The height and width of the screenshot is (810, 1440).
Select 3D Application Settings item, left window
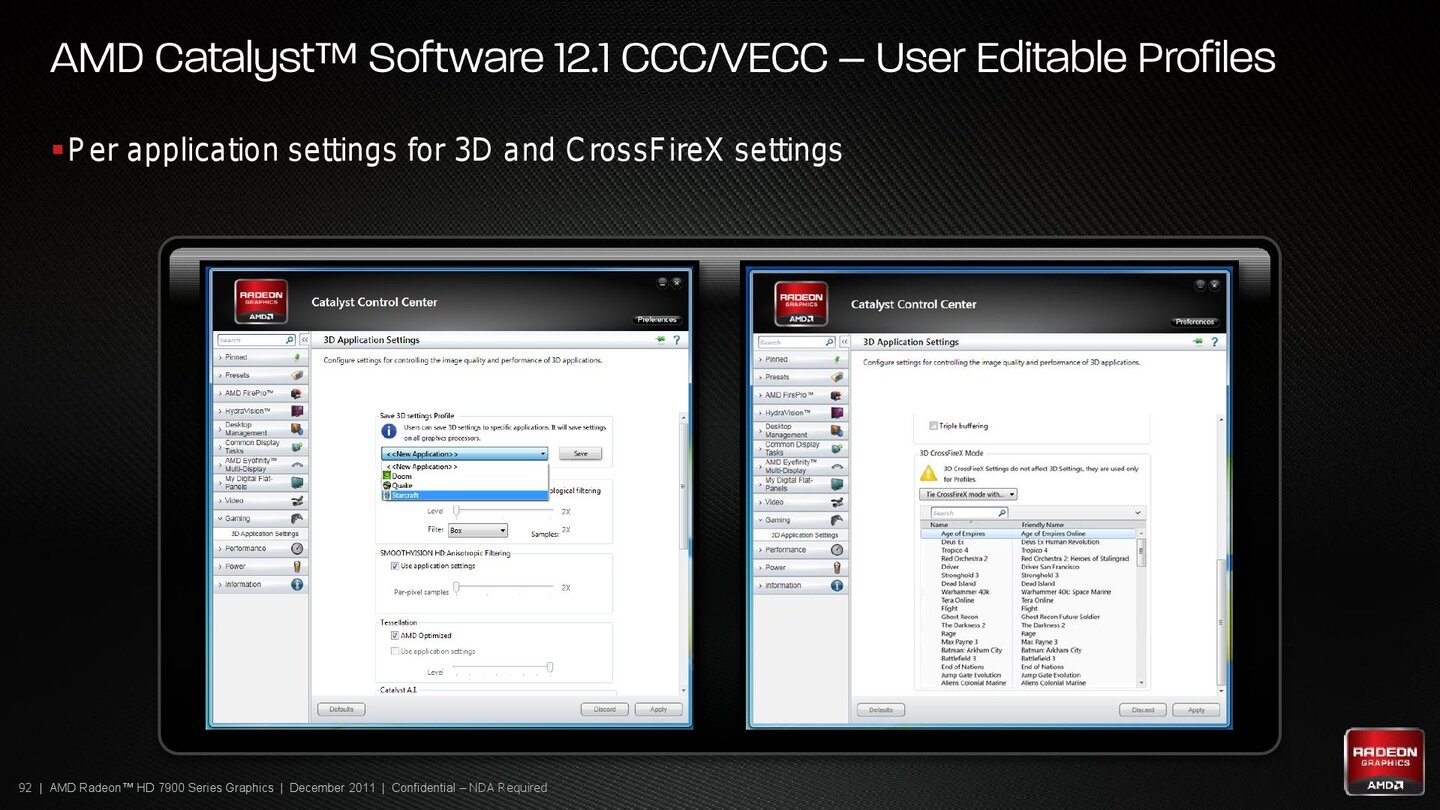point(265,534)
